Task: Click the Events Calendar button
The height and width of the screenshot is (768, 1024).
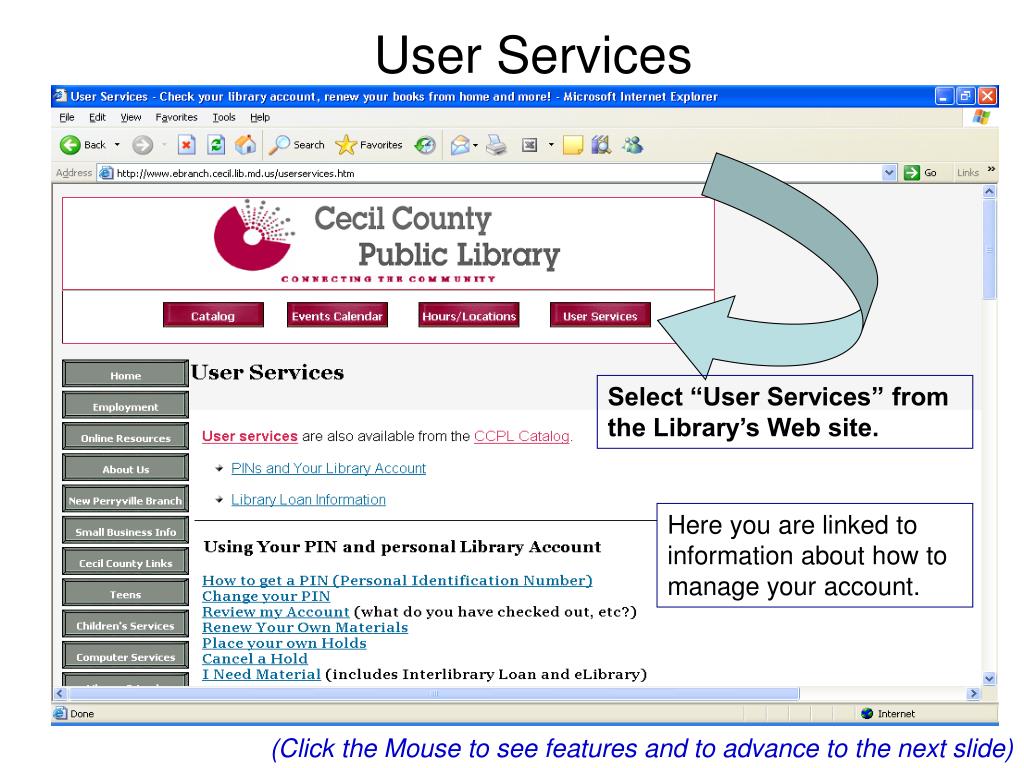Action: pos(337,315)
